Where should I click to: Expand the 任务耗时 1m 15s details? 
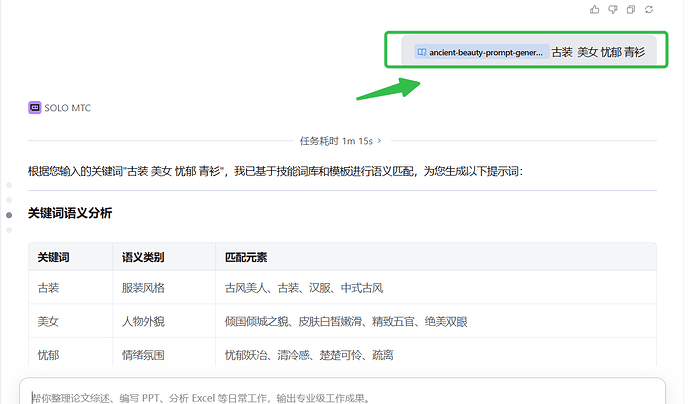(x=341, y=141)
